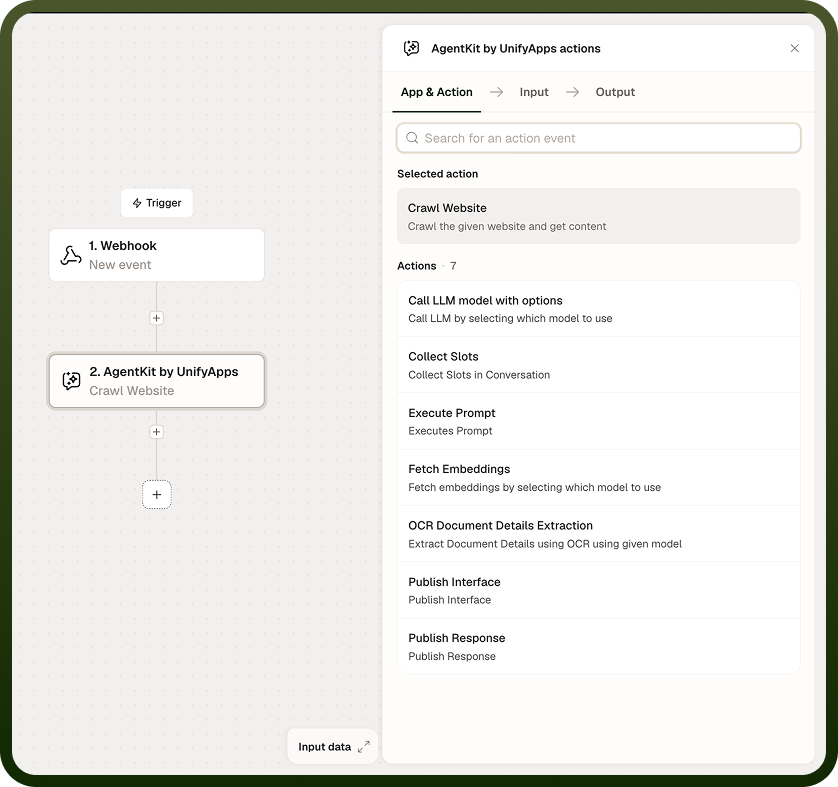Click the Executes Prompt description
838x787 pixels.
[x=450, y=431]
